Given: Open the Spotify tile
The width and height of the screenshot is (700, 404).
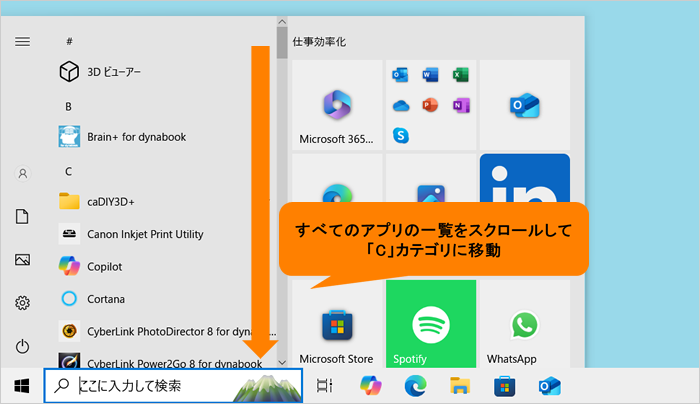Looking at the screenshot, I should click(x=431, y=324).
